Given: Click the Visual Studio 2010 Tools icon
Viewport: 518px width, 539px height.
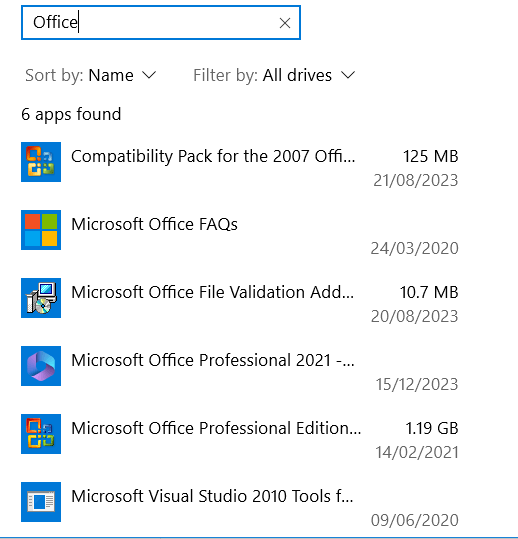Looking at the screenshot, I should tap(41, 502).
